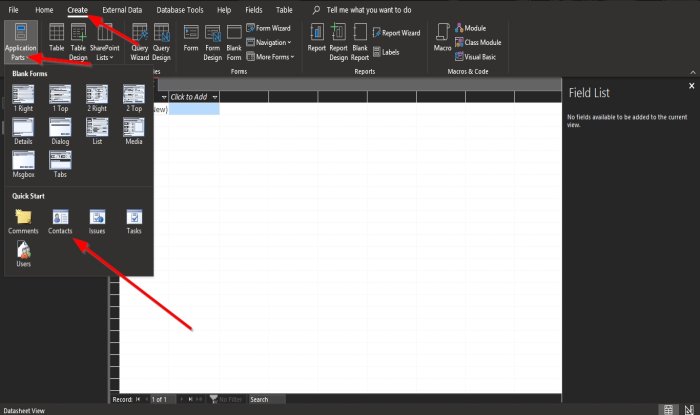Open Table Design
The width and height of the screenshot is (700, 415).
coord(78,42)
